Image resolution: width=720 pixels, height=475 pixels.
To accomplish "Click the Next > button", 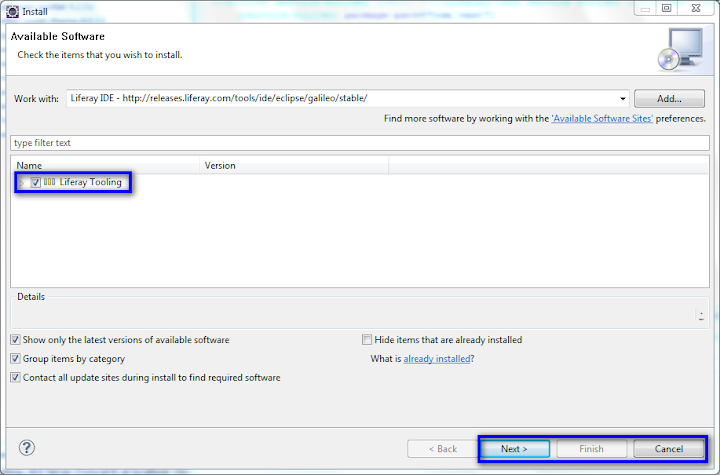I will [x=514, y=449].
